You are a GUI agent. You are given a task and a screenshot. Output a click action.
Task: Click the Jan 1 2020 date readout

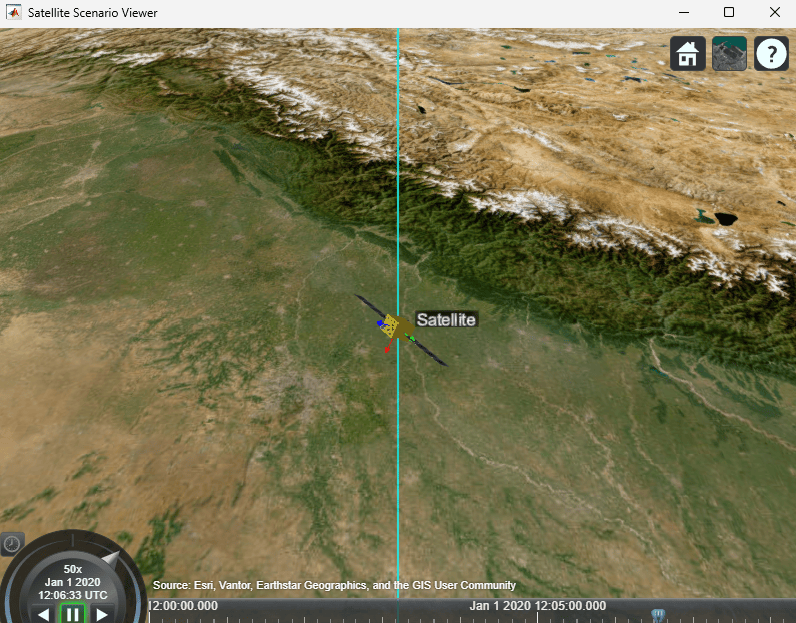tap(73, 582)
